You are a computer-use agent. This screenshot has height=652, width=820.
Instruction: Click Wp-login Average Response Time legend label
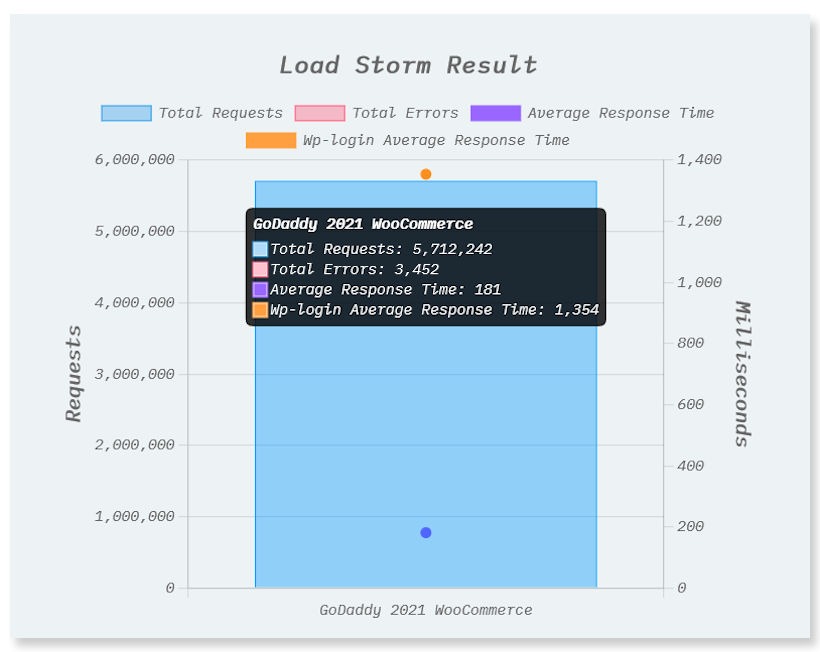click(436, 141)
